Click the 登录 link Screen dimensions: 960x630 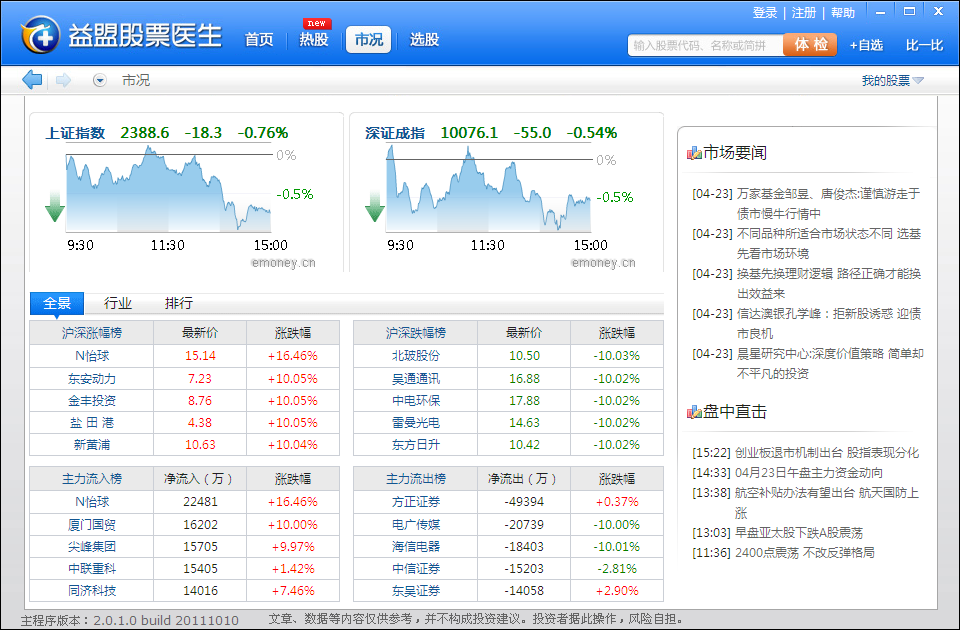[765, 13]
